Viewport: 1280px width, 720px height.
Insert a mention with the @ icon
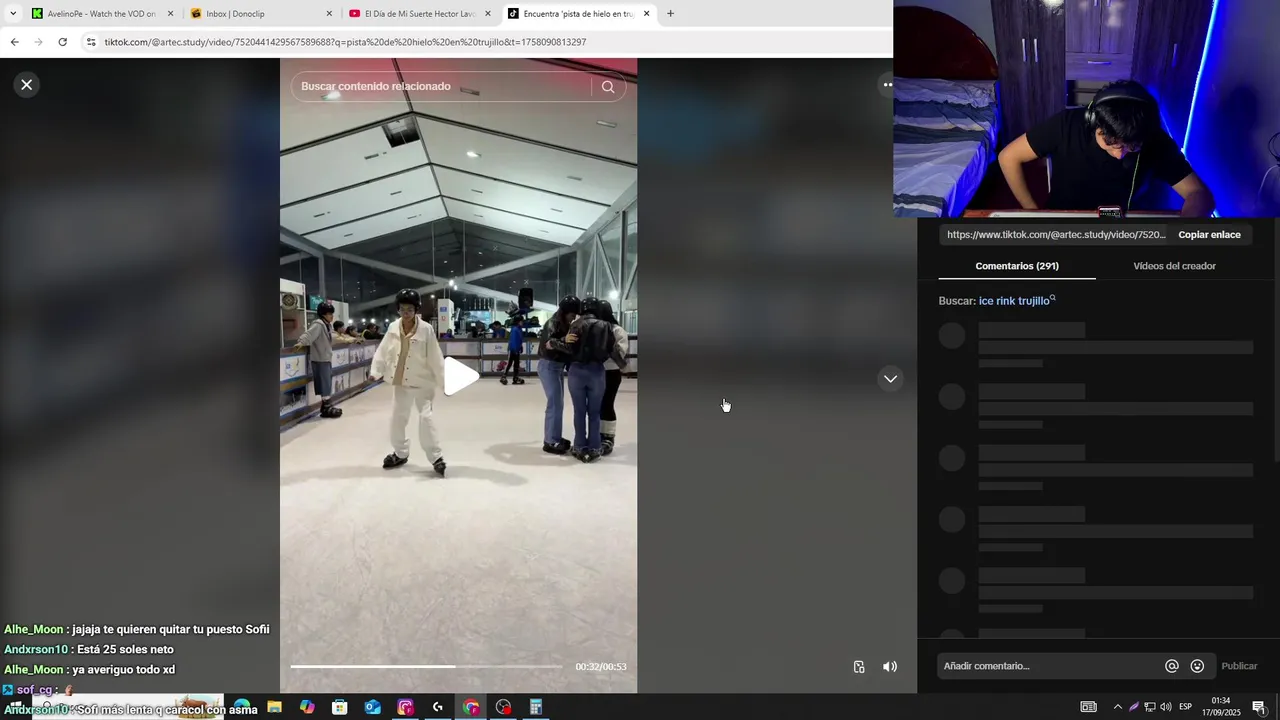click(x=1172, y=666)
